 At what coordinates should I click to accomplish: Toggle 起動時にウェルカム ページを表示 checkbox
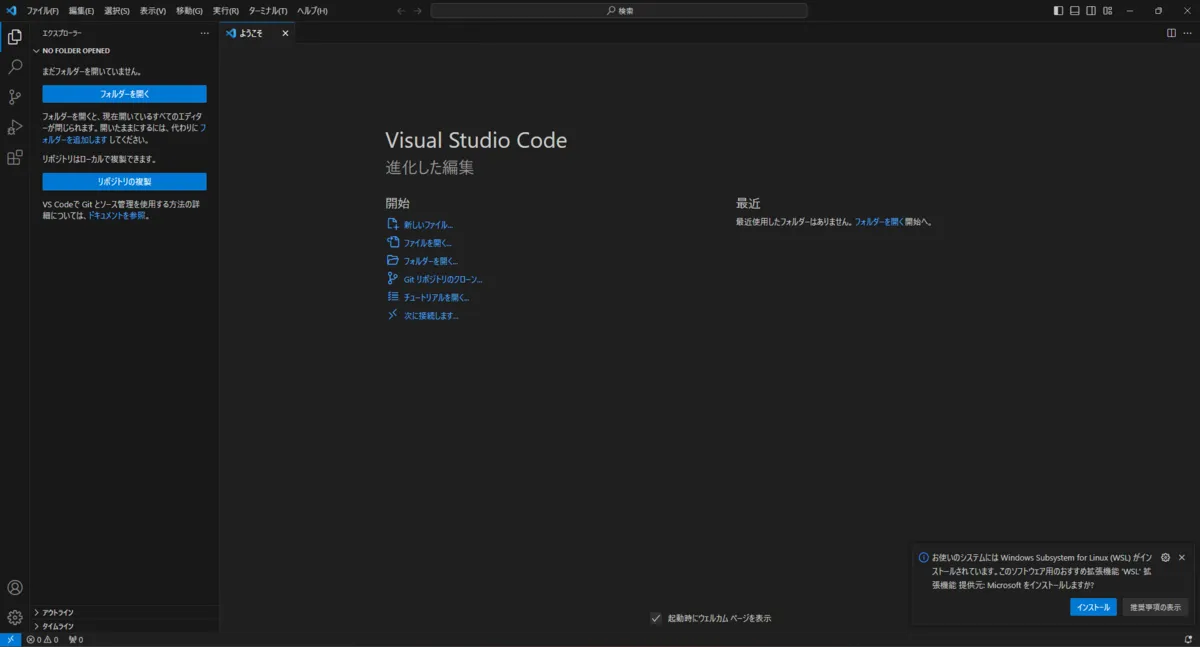click(x=656, y=618)
